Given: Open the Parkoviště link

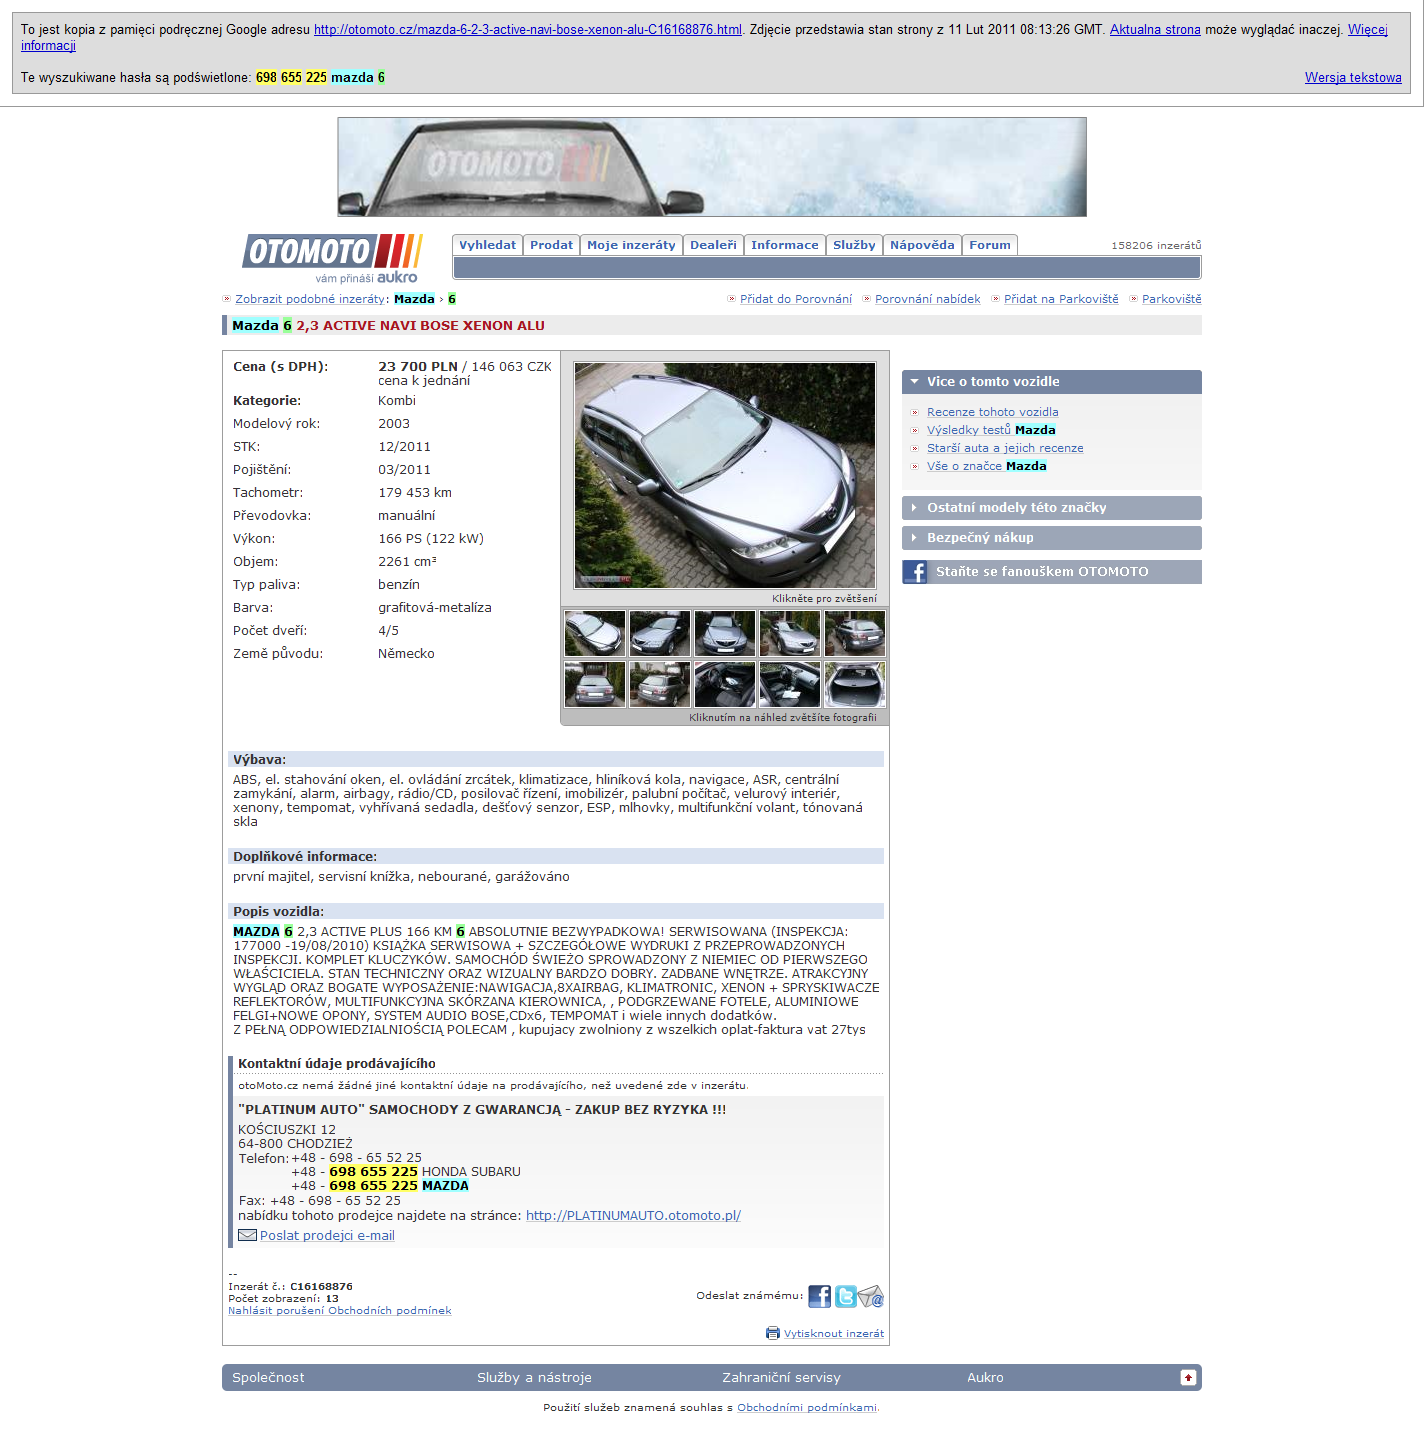Looking at the screenshot, I should pyautogui.click(x=1172, y=299).
